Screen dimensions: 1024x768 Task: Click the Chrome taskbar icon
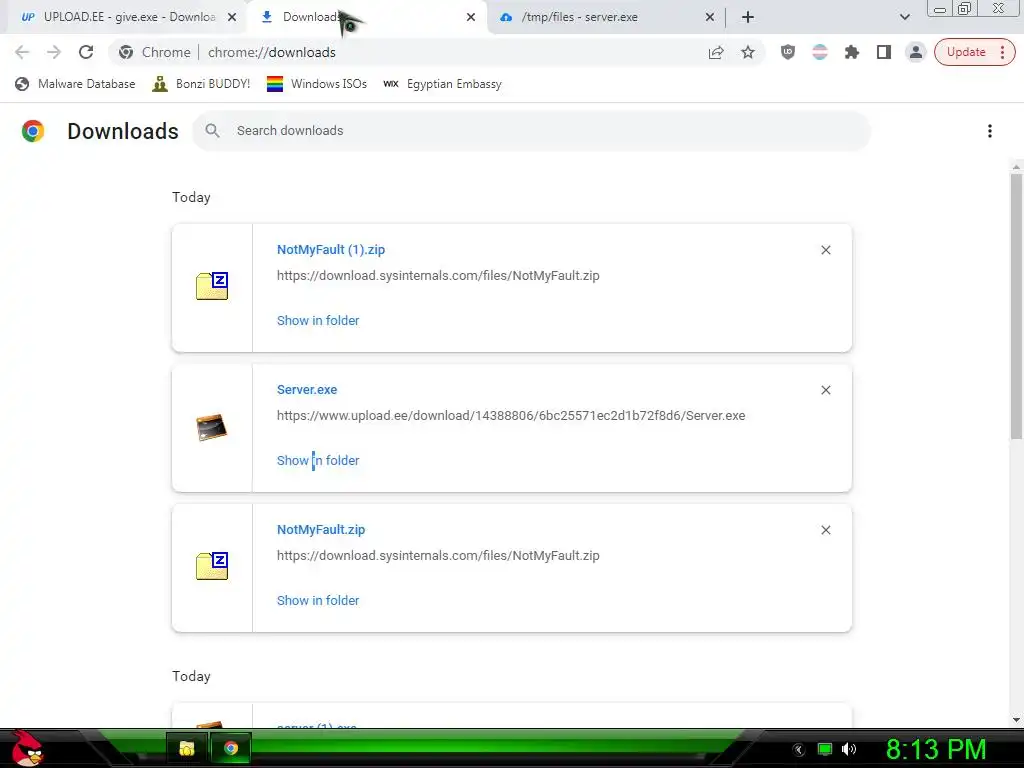coord(231,748)
